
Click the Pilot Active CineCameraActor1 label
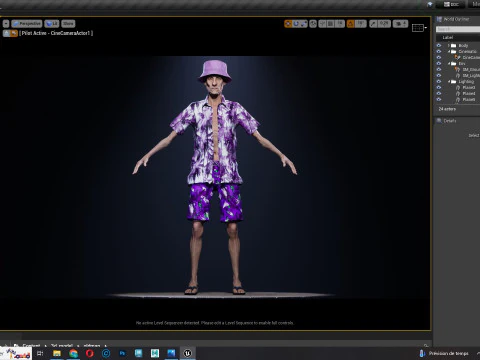(56, 33)
